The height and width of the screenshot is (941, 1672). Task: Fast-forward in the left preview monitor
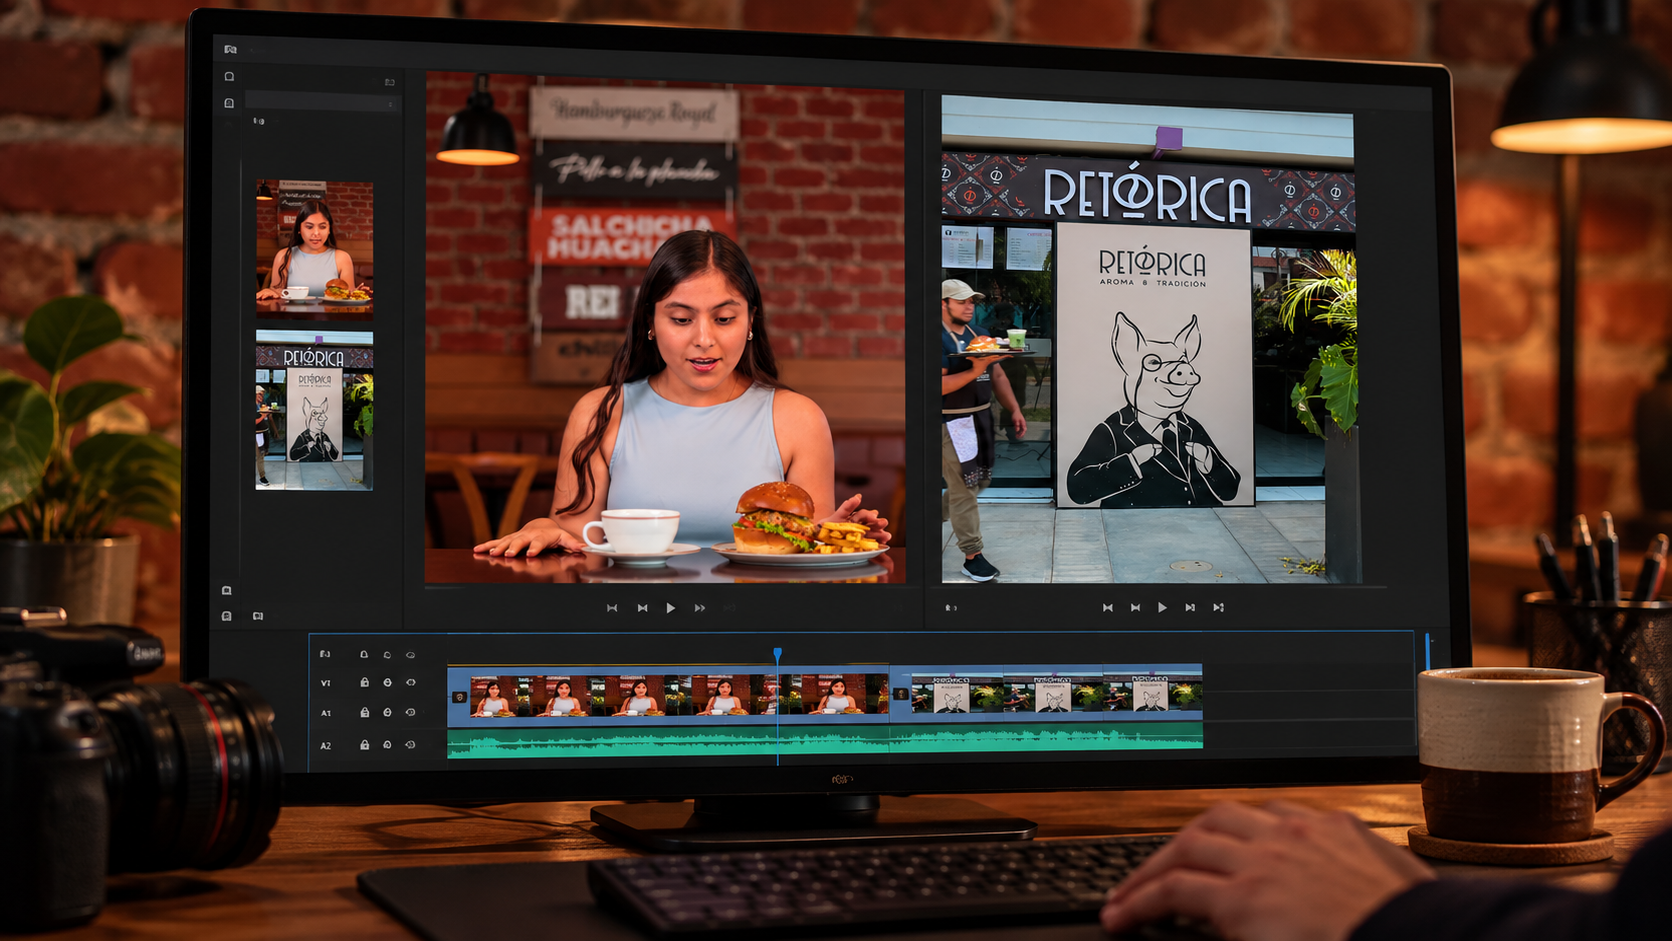coord(700,608)
